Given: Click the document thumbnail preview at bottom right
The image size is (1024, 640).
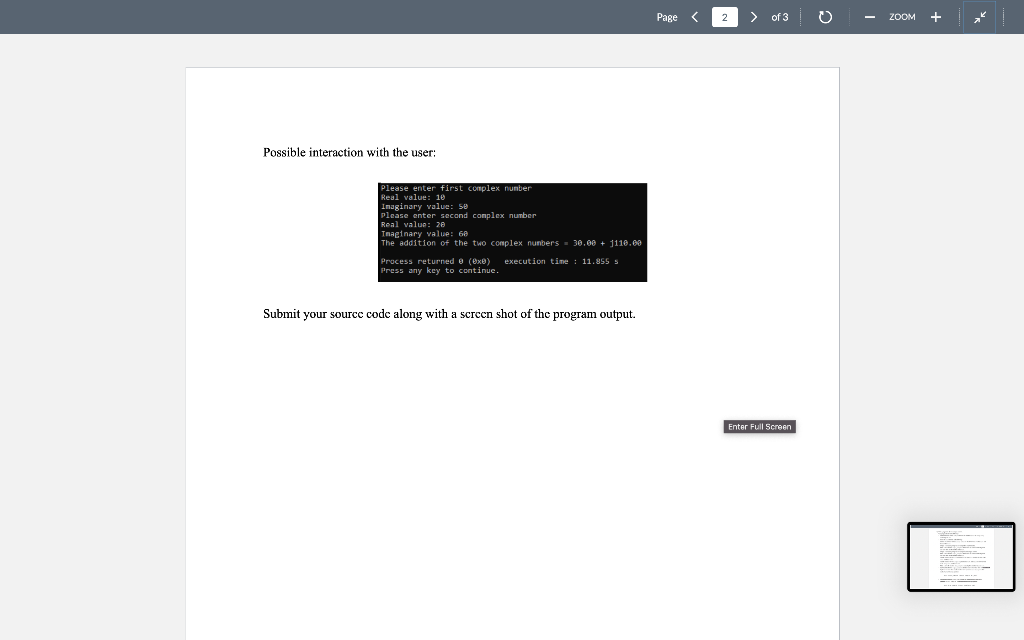Looking at the screenshot, I should pyautogui.click(x=961, y=557).
